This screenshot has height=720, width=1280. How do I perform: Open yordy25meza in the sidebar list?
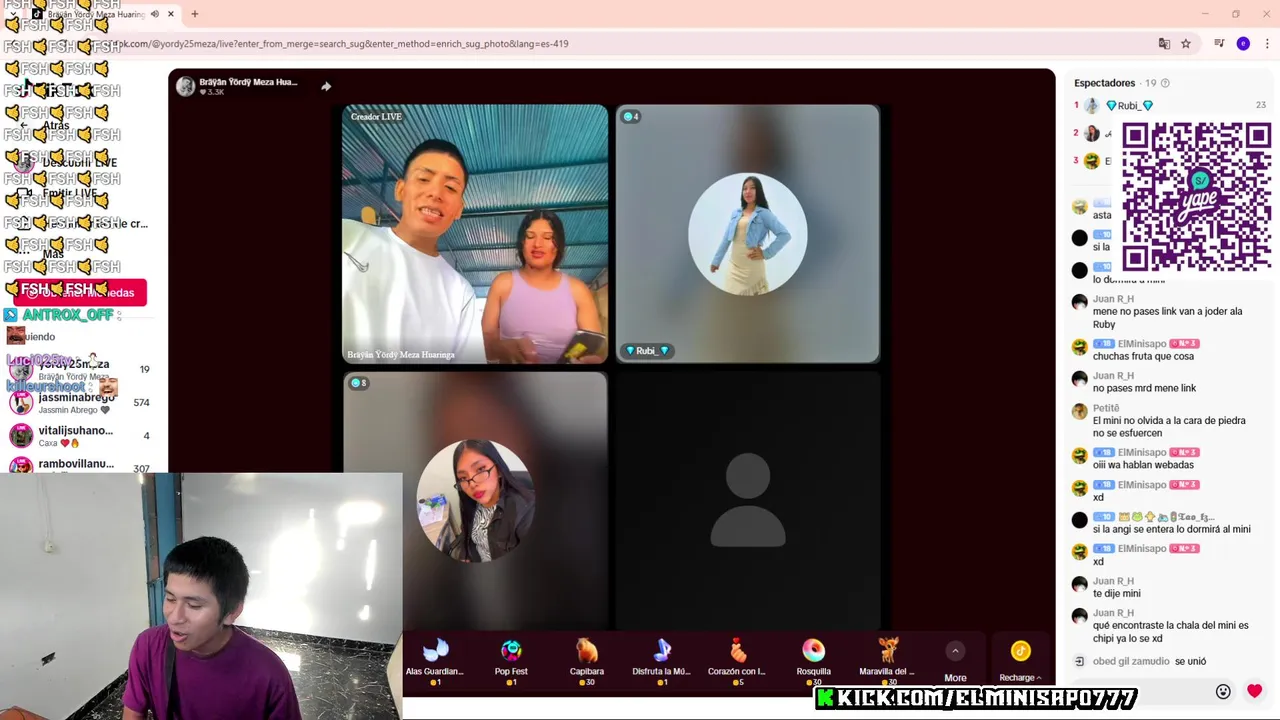78,369
